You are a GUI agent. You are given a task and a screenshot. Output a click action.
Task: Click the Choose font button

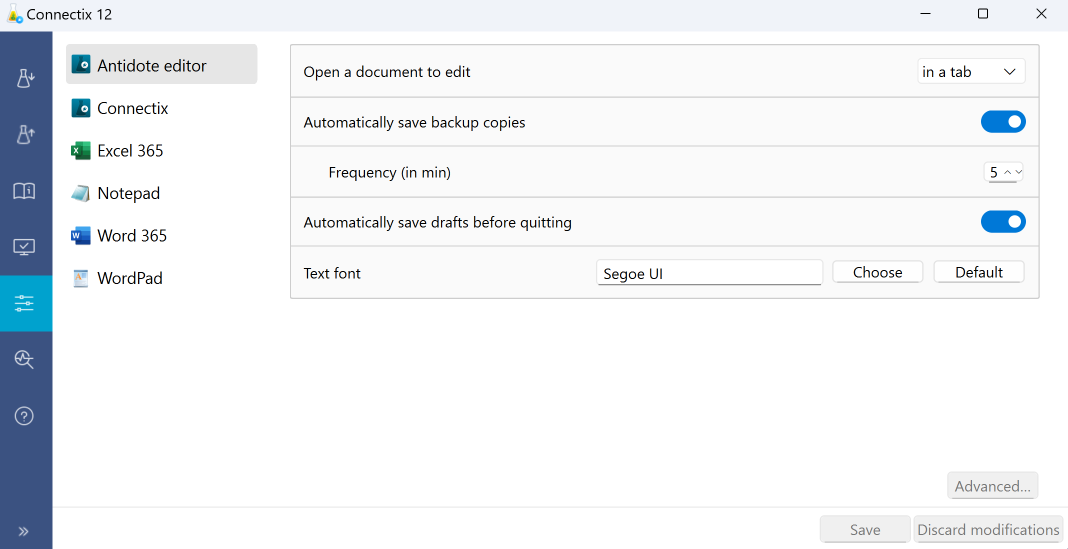[x=877, y=272]
